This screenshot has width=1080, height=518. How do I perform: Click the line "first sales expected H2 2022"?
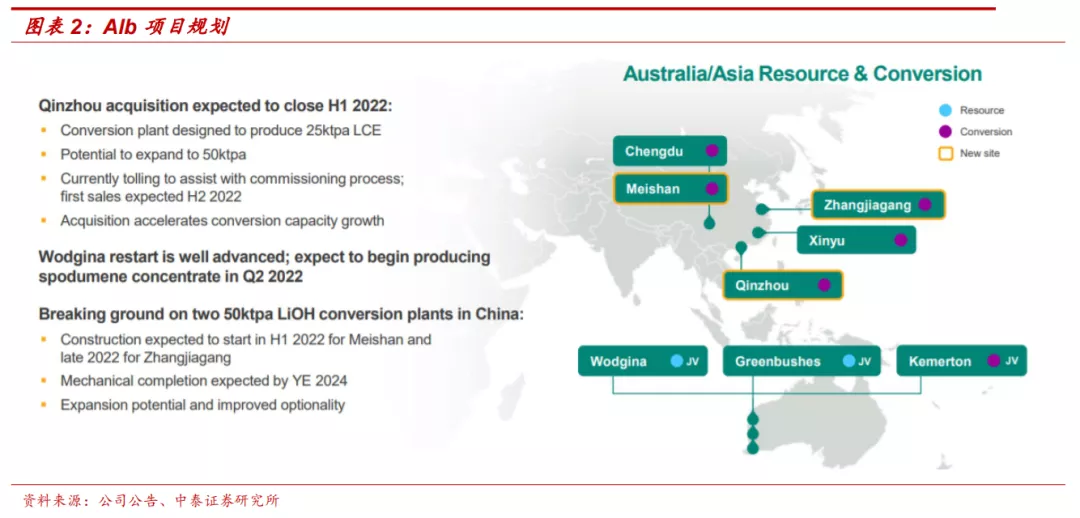point(151,197)
